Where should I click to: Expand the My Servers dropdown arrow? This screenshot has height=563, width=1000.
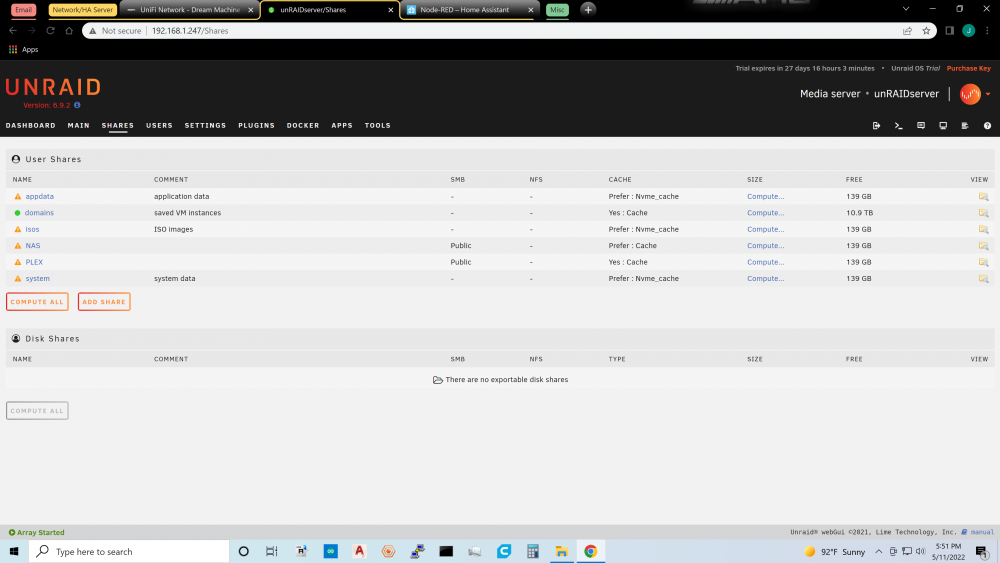point(988,94)
